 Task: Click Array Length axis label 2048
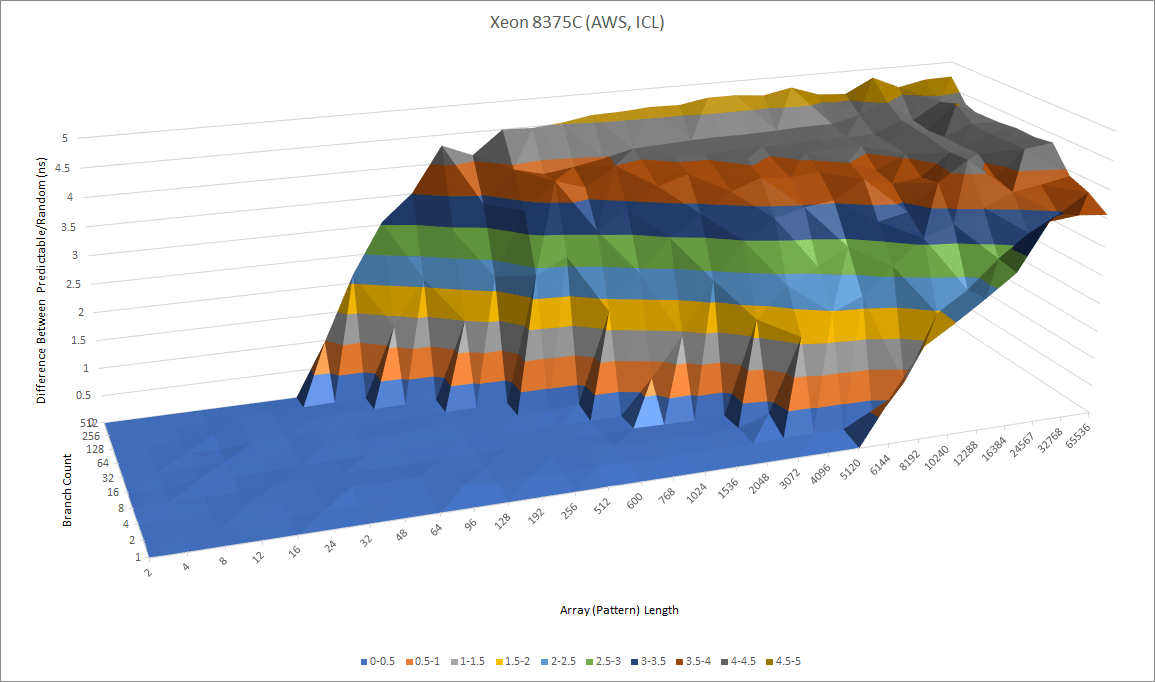(x=759, y=482)
